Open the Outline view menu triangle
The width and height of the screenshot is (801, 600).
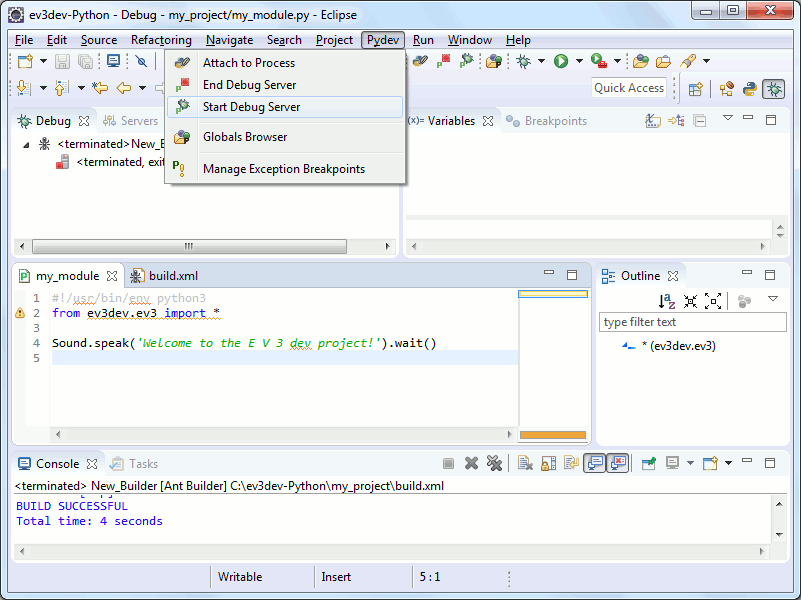tap(772, 299)
